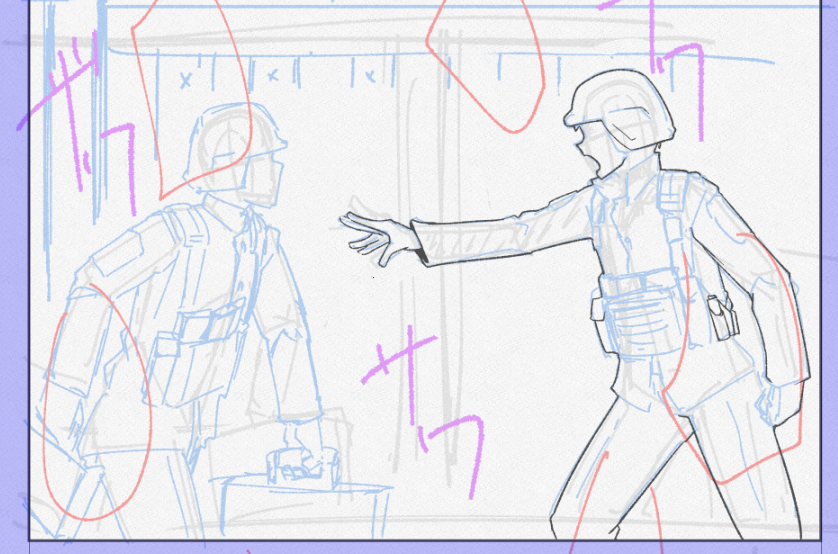
Task: Click the left soldier's blue sketched helmet
Action: [x=235, y=145]
